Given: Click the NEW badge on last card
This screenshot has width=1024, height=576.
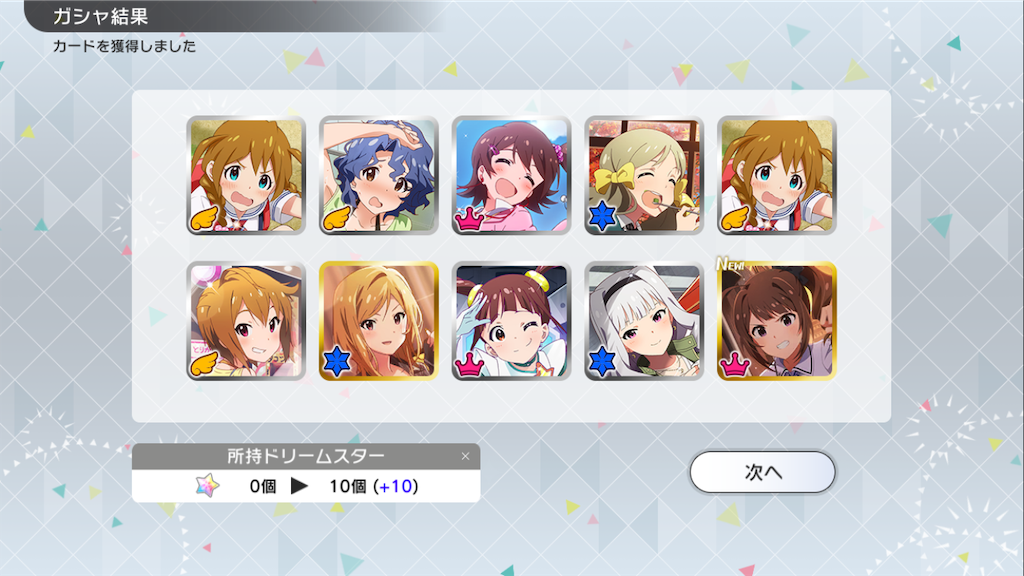Looking at the screenshot, I should click(x=731, y=264).
